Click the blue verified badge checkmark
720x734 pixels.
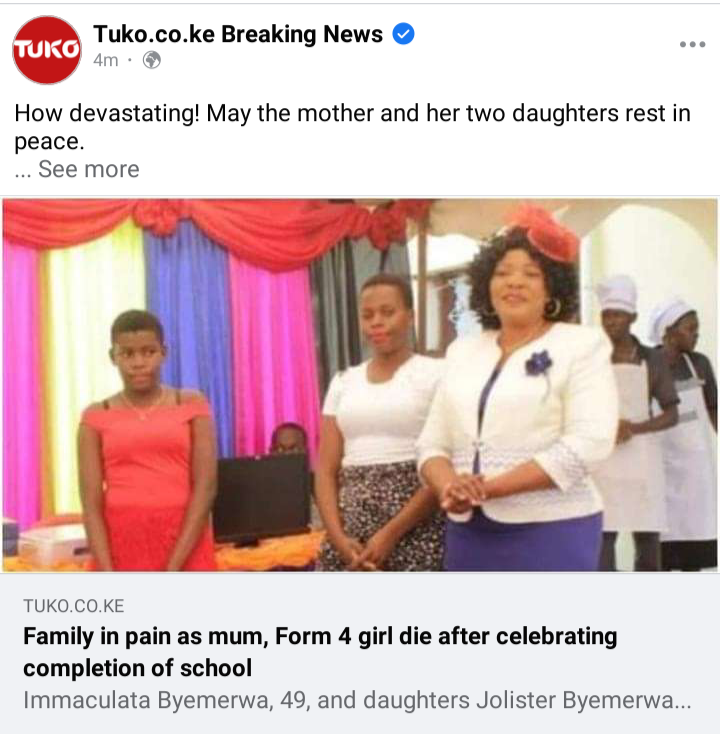[403, 34]
